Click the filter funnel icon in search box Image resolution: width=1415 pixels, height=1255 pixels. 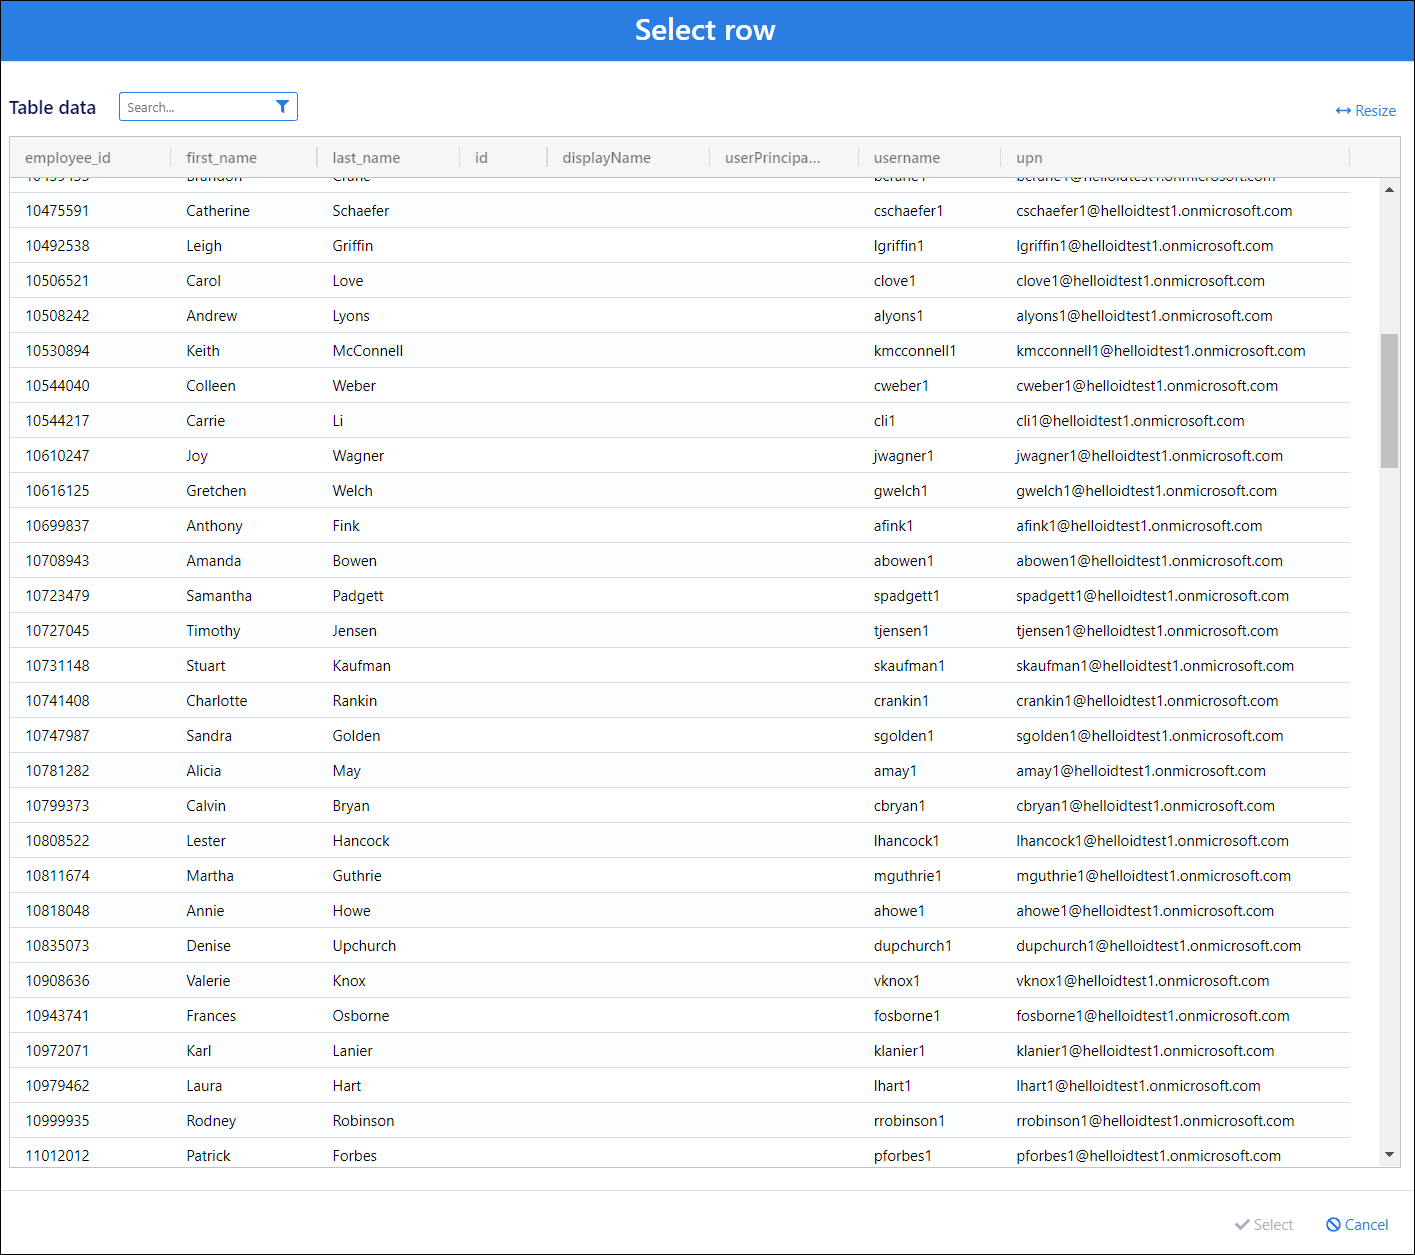coord(282,107)
